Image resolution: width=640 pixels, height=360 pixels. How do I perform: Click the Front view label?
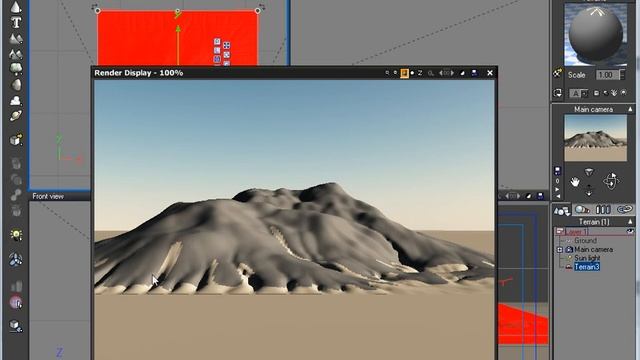pos(48,196)
